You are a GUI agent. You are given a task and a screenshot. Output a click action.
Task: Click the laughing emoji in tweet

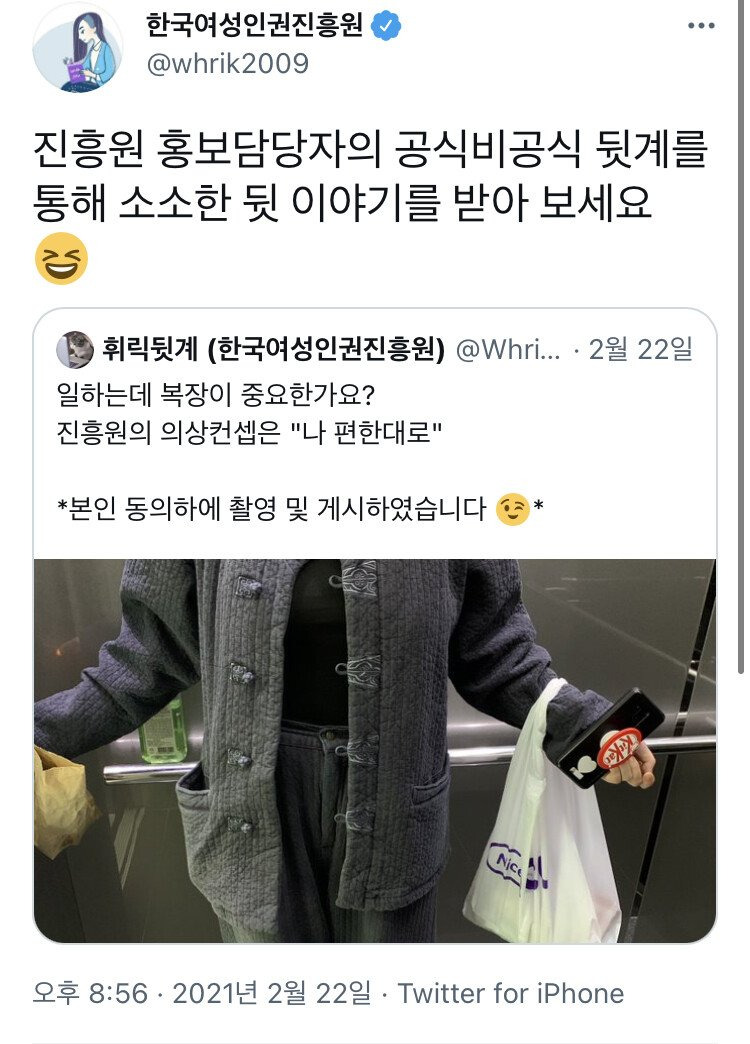61,258
